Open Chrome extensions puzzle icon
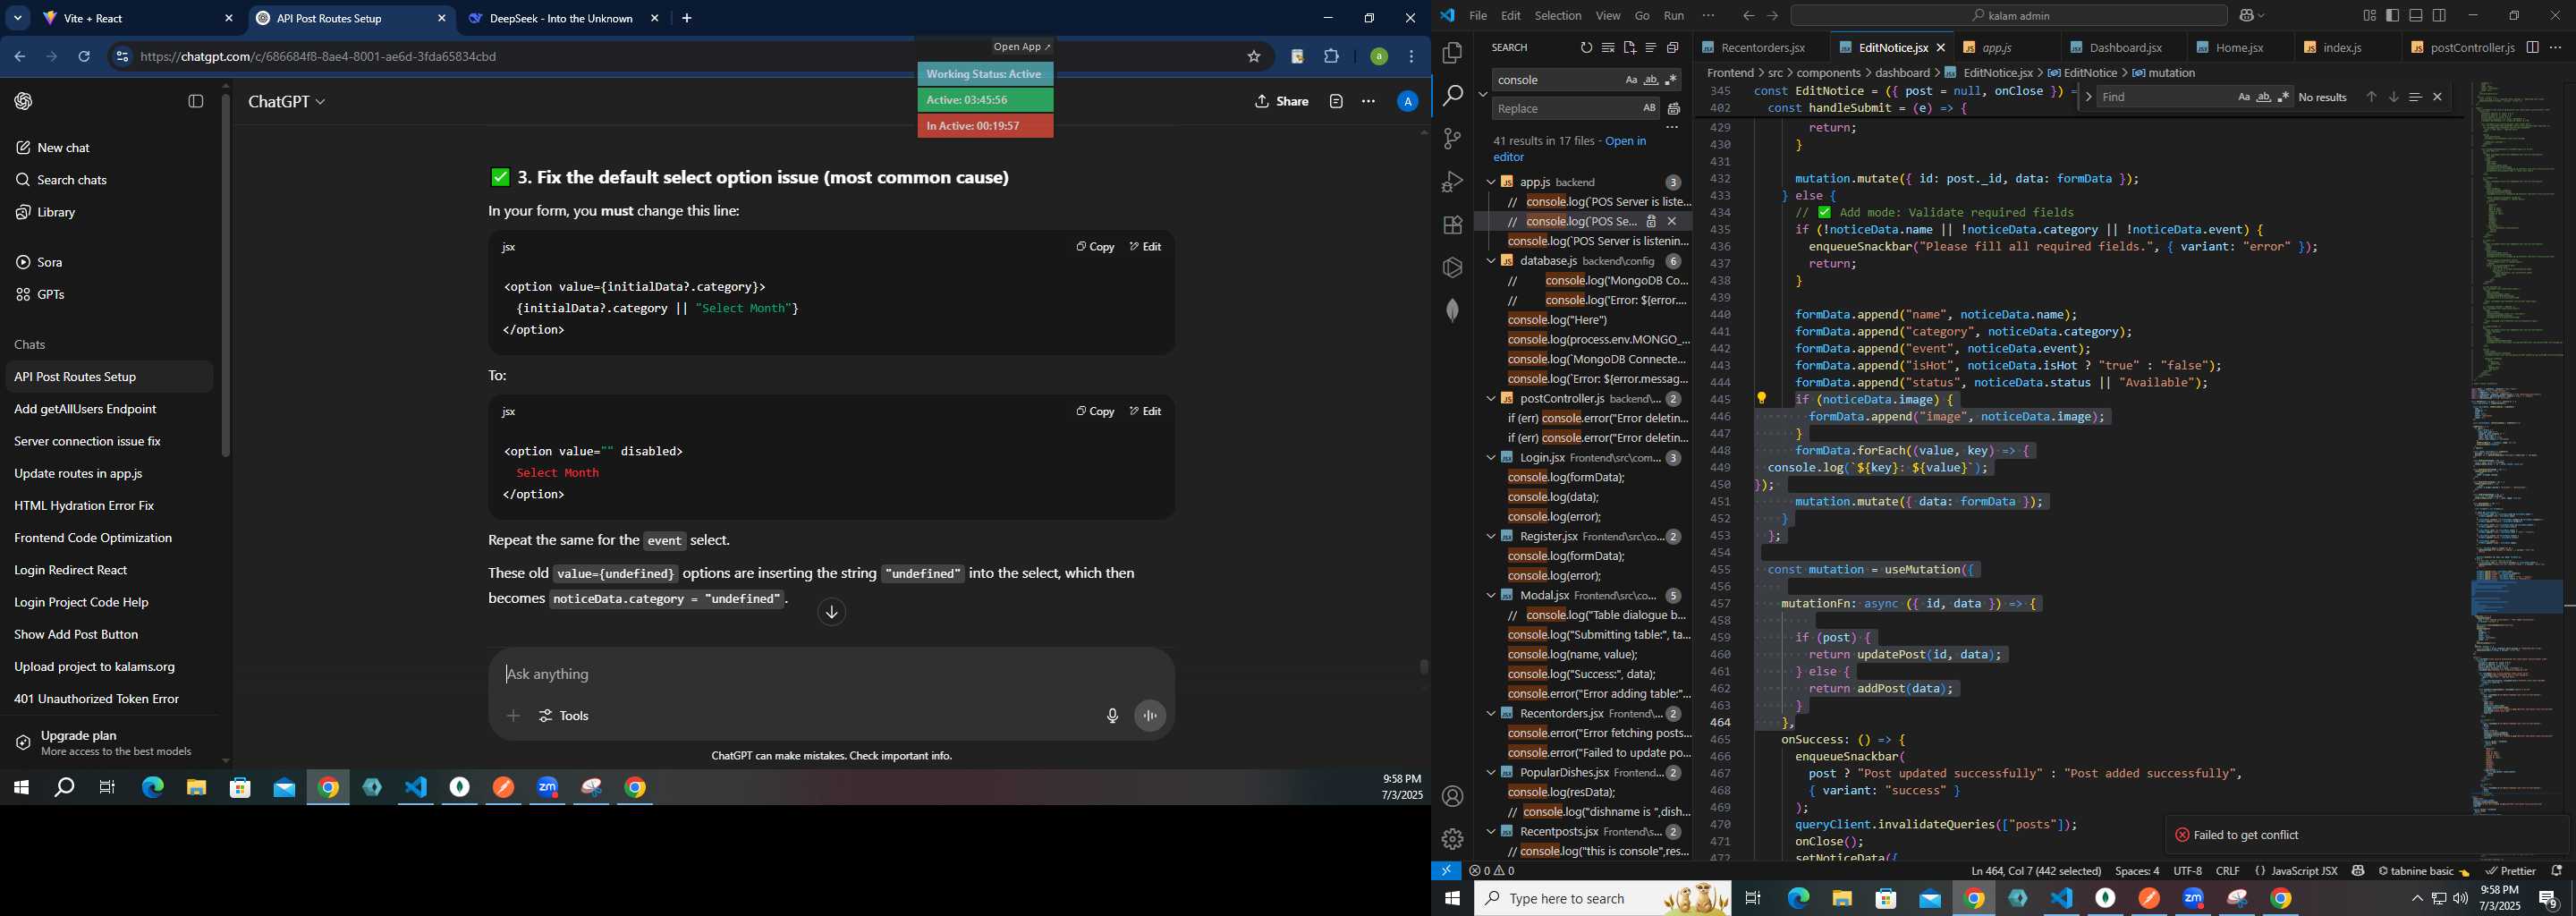The width and height of the screenshot is (2576, 916). pos(1332,57)
